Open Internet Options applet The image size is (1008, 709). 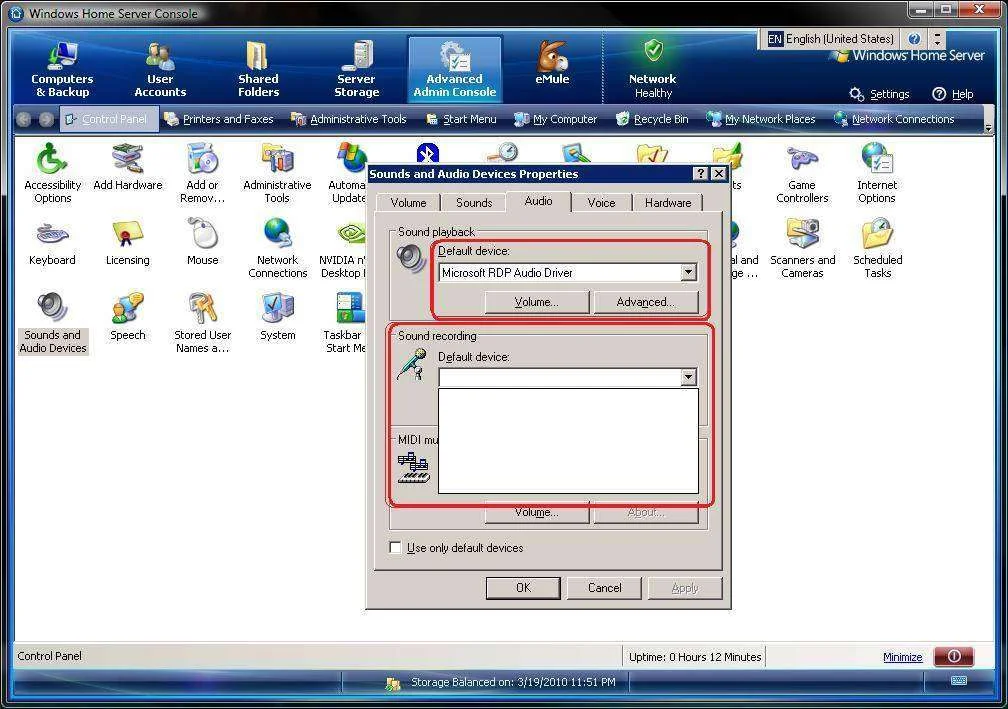point(876,173)
